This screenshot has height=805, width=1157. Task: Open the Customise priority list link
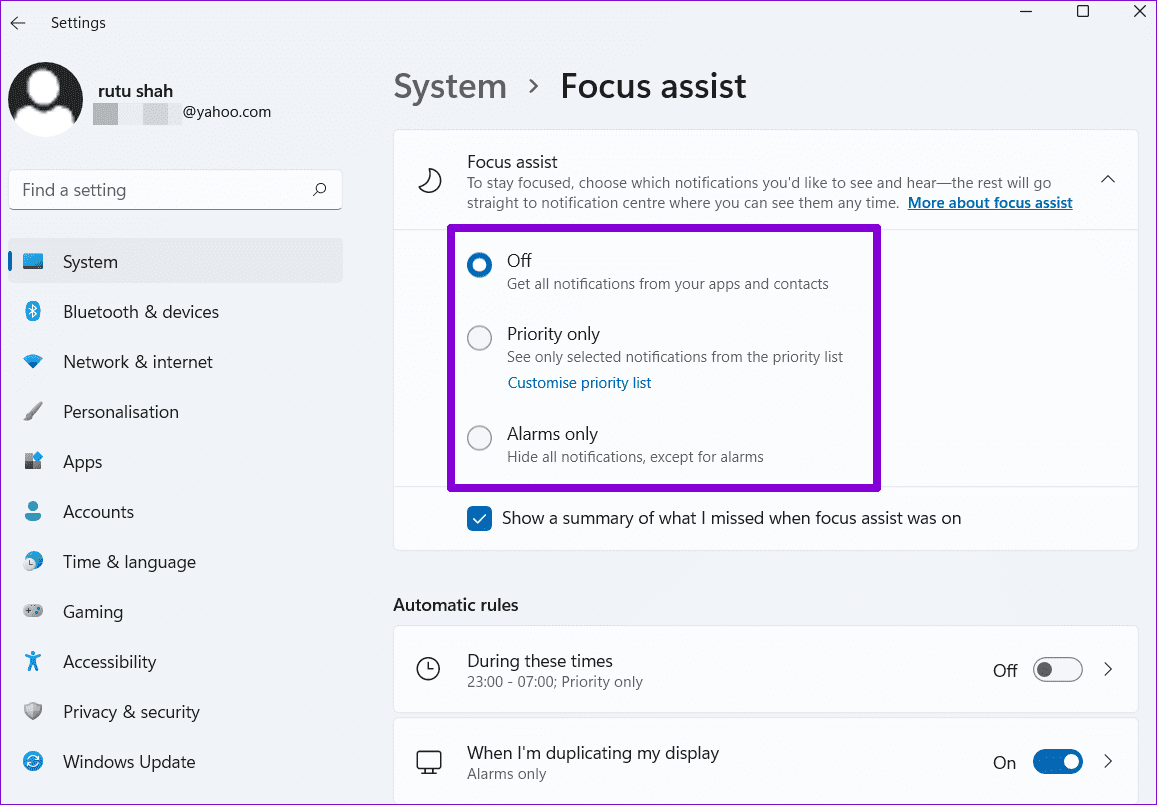click(x=579, y=383)
